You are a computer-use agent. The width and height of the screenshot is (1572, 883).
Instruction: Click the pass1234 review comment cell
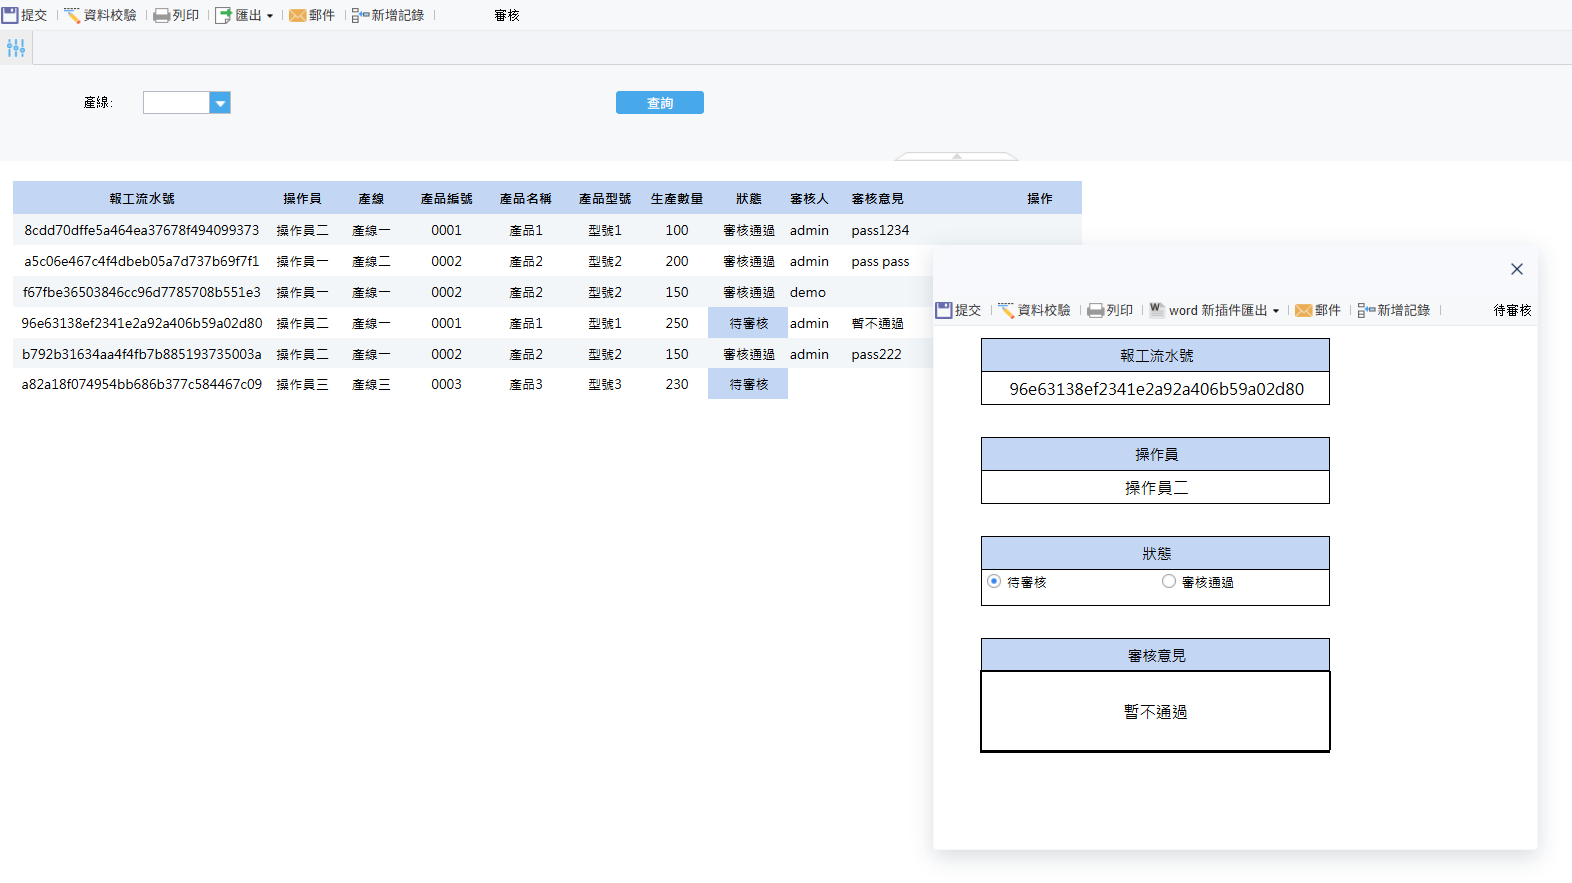pyautogui.click(x=880, y=230)
